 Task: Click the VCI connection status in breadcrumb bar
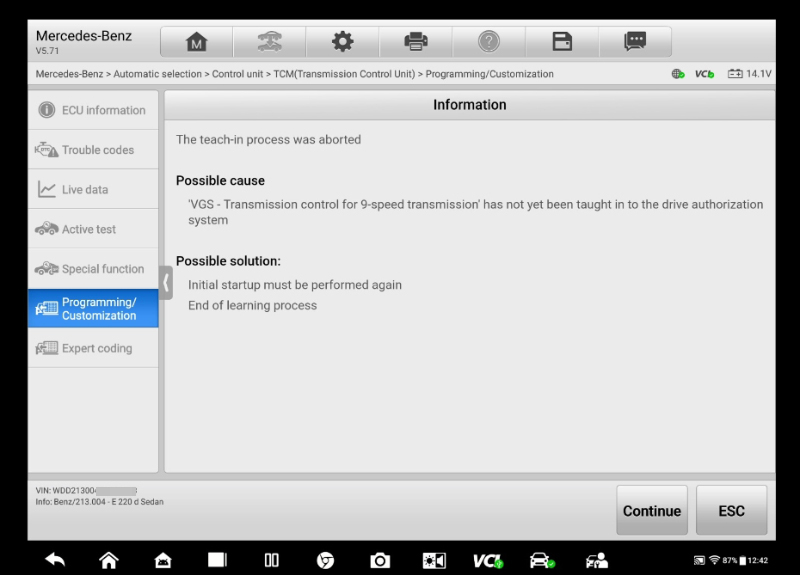coord(704,74)
